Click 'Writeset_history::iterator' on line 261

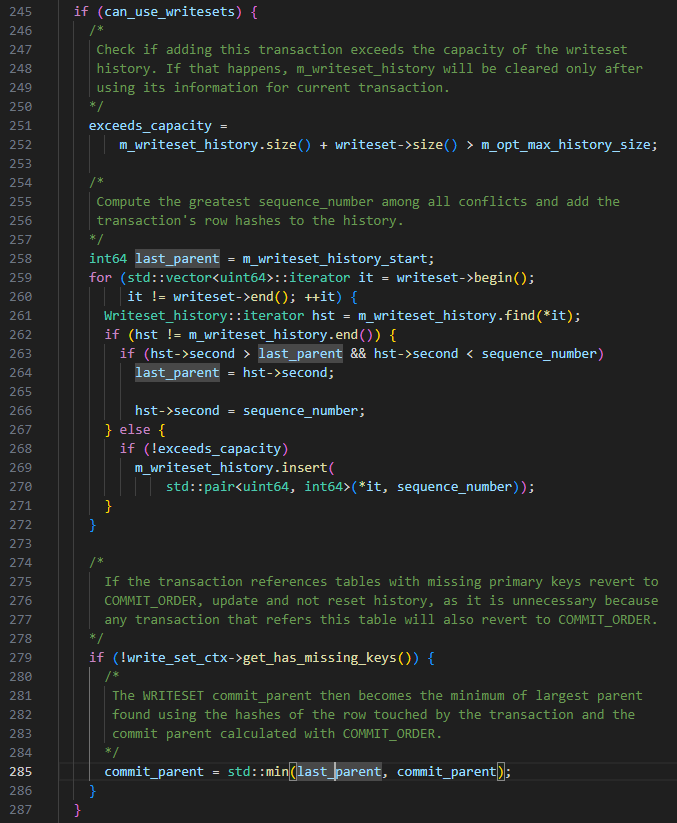pos(204,316)
